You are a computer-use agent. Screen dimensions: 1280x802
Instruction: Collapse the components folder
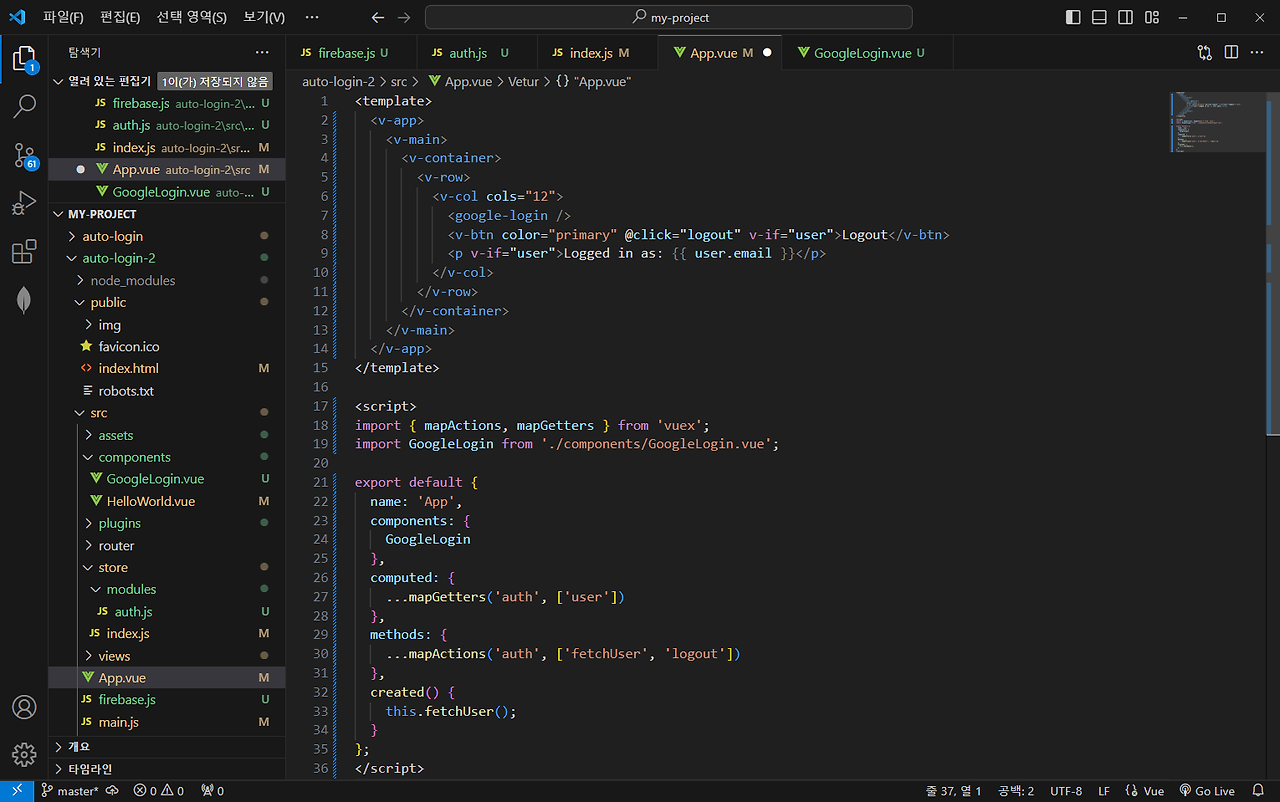pos(166,457)
